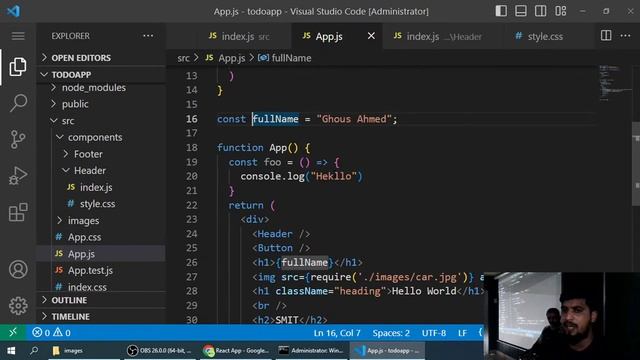Expand the Outline section

pos(101,300)
